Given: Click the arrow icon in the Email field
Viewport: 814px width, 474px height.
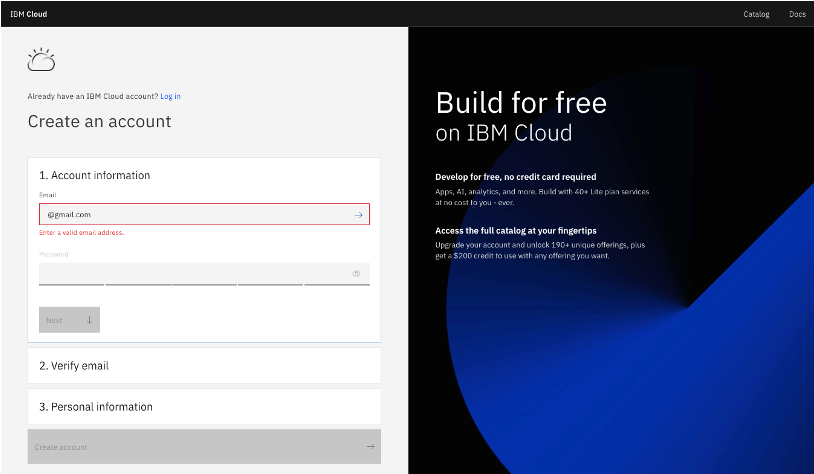Looking at the screenshot, I should tap(358, 214).
